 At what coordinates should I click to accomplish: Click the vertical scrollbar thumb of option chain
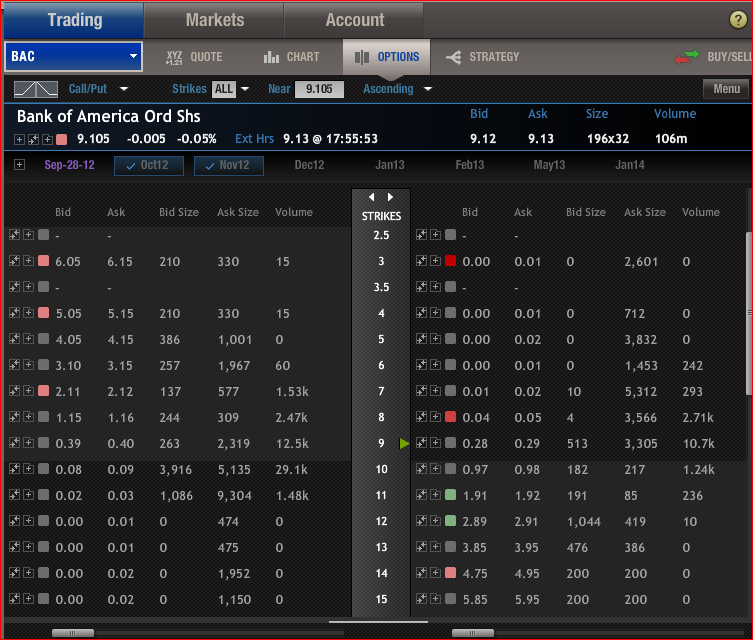tap(749, 313)
